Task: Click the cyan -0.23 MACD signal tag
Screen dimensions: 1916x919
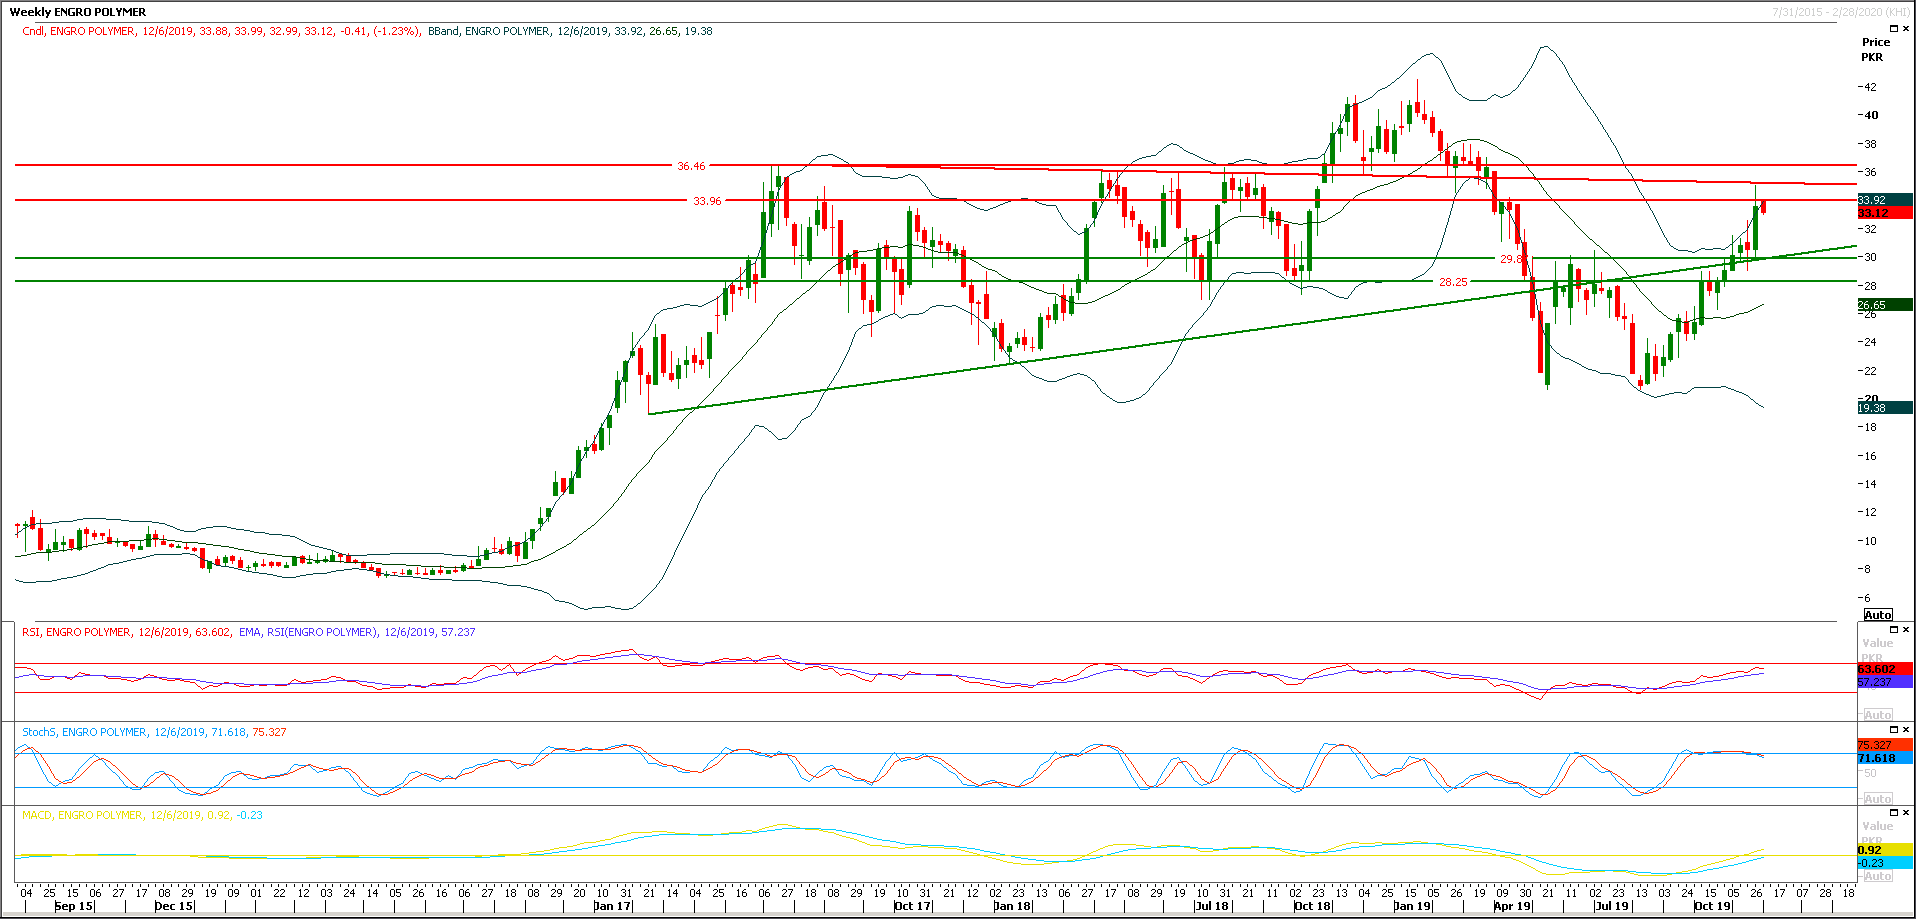Action: tap(1885, 863)
